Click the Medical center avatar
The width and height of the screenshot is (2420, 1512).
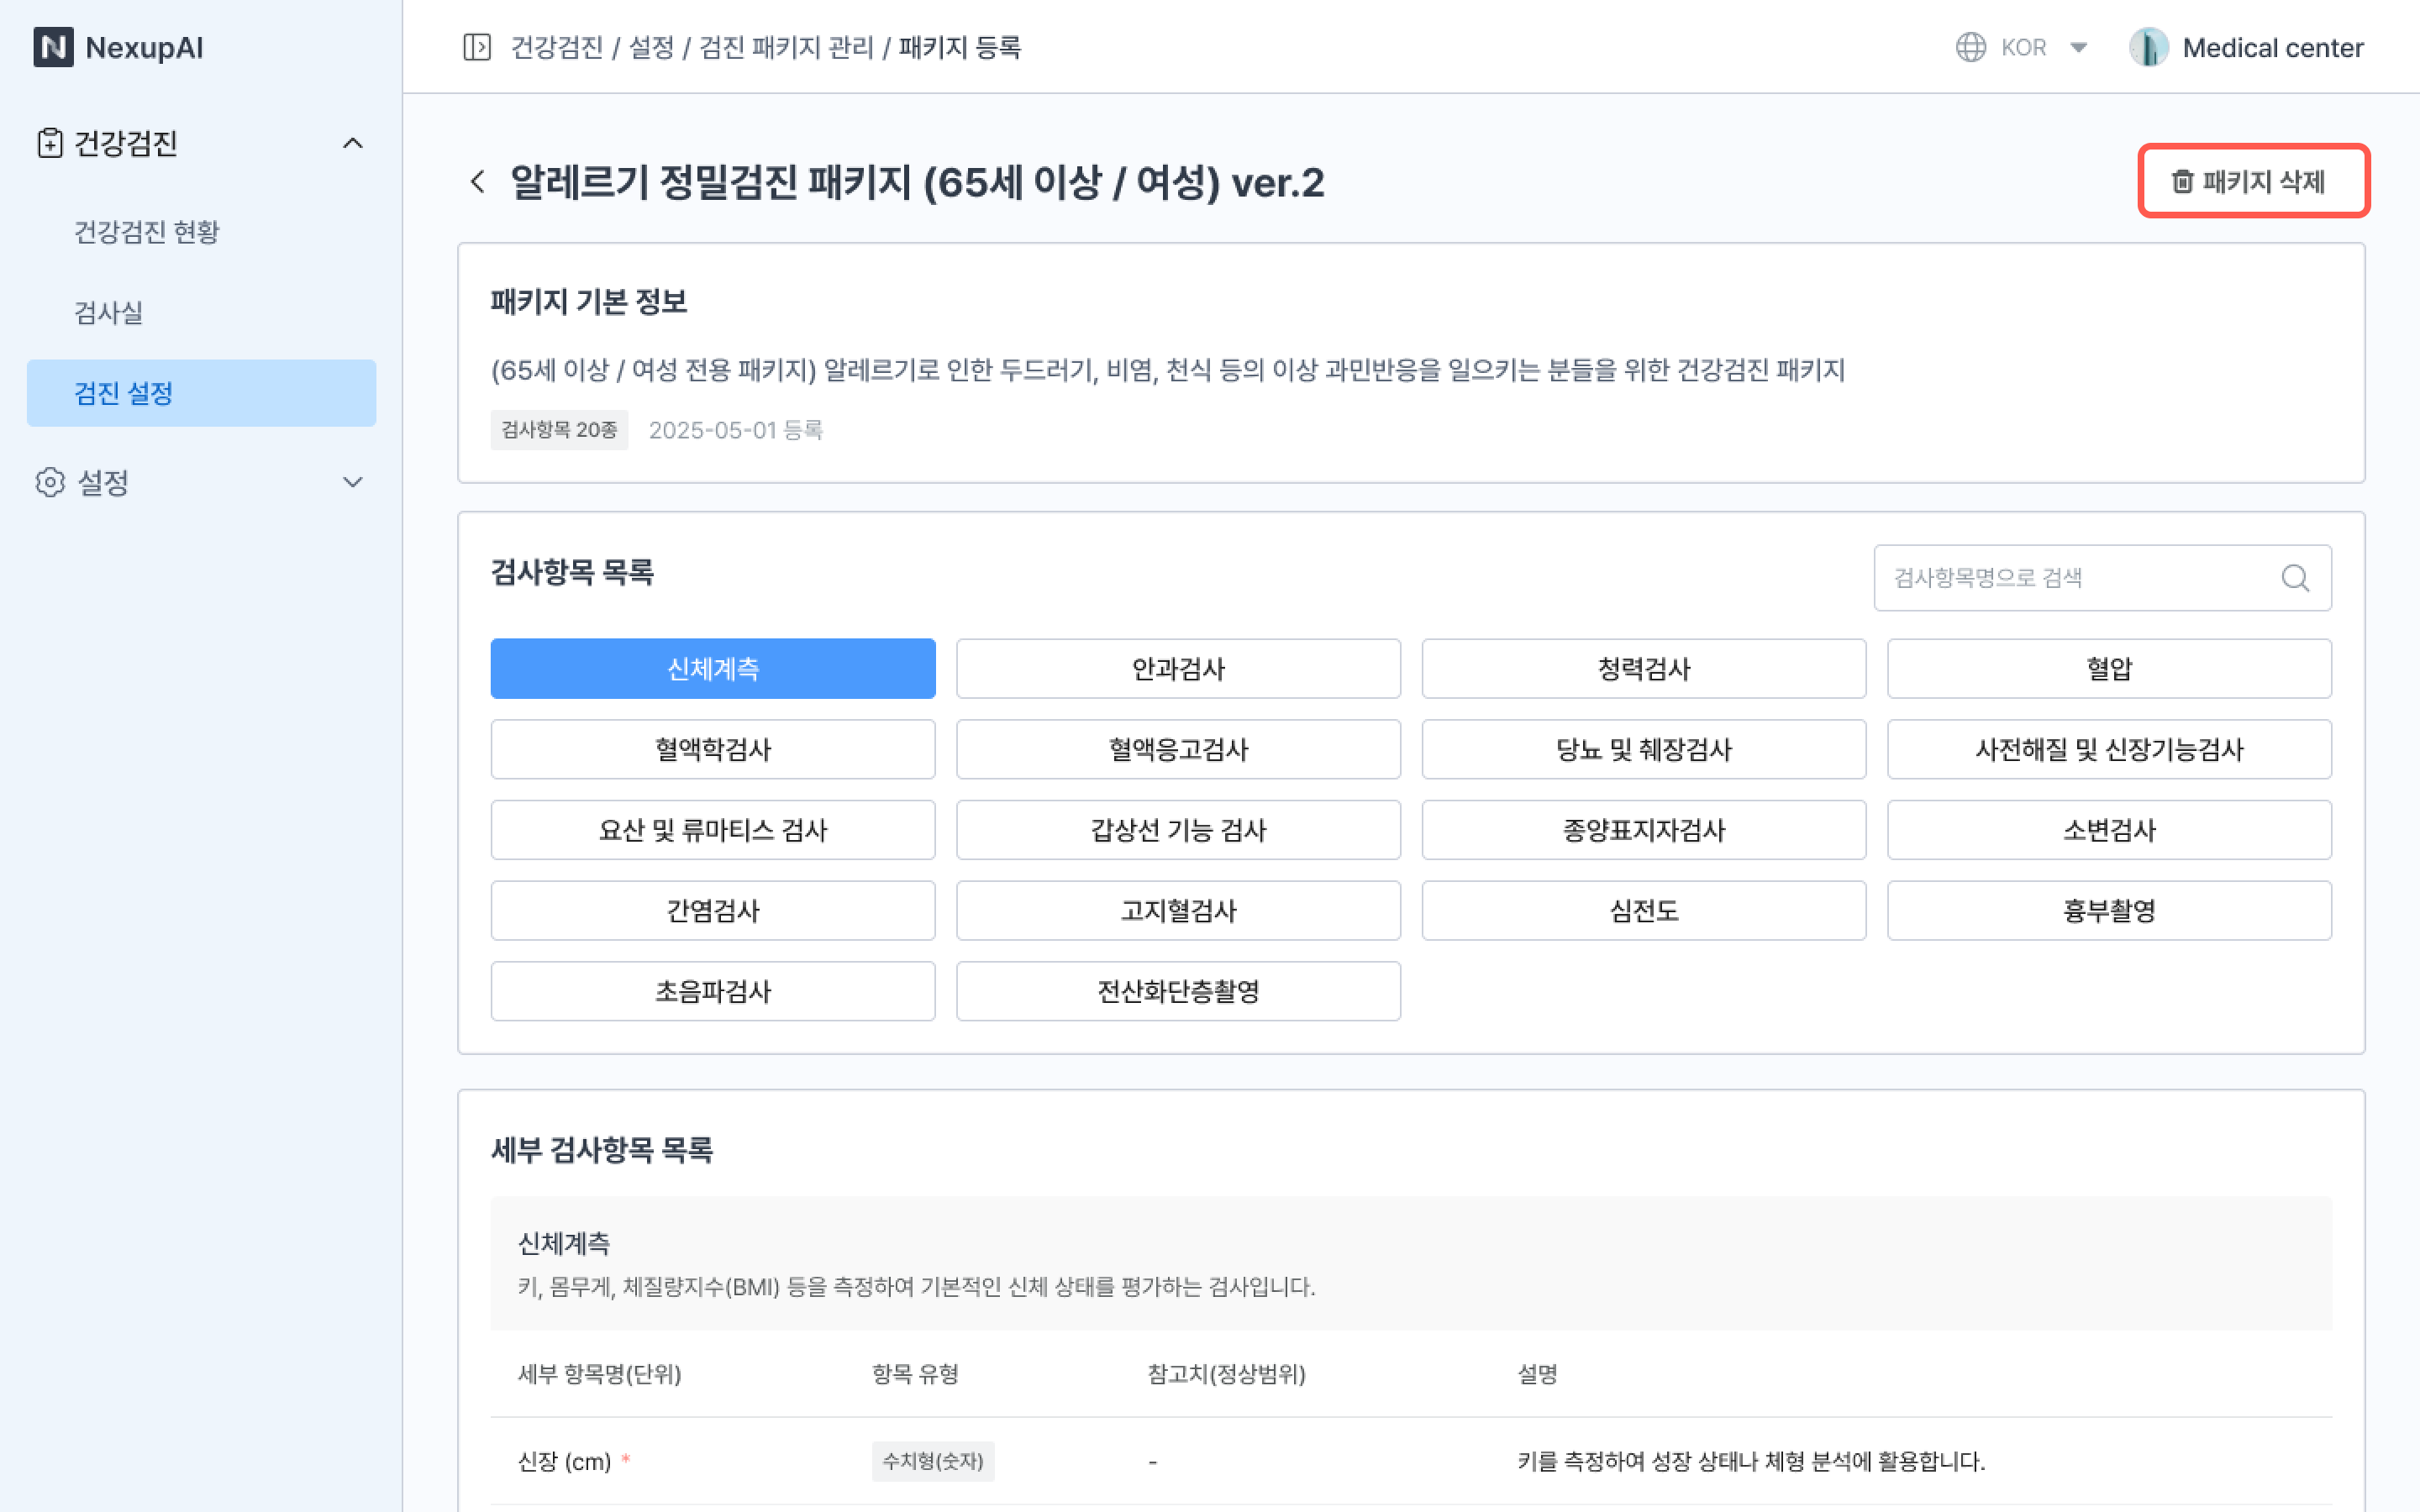[x=2148, y=47]
